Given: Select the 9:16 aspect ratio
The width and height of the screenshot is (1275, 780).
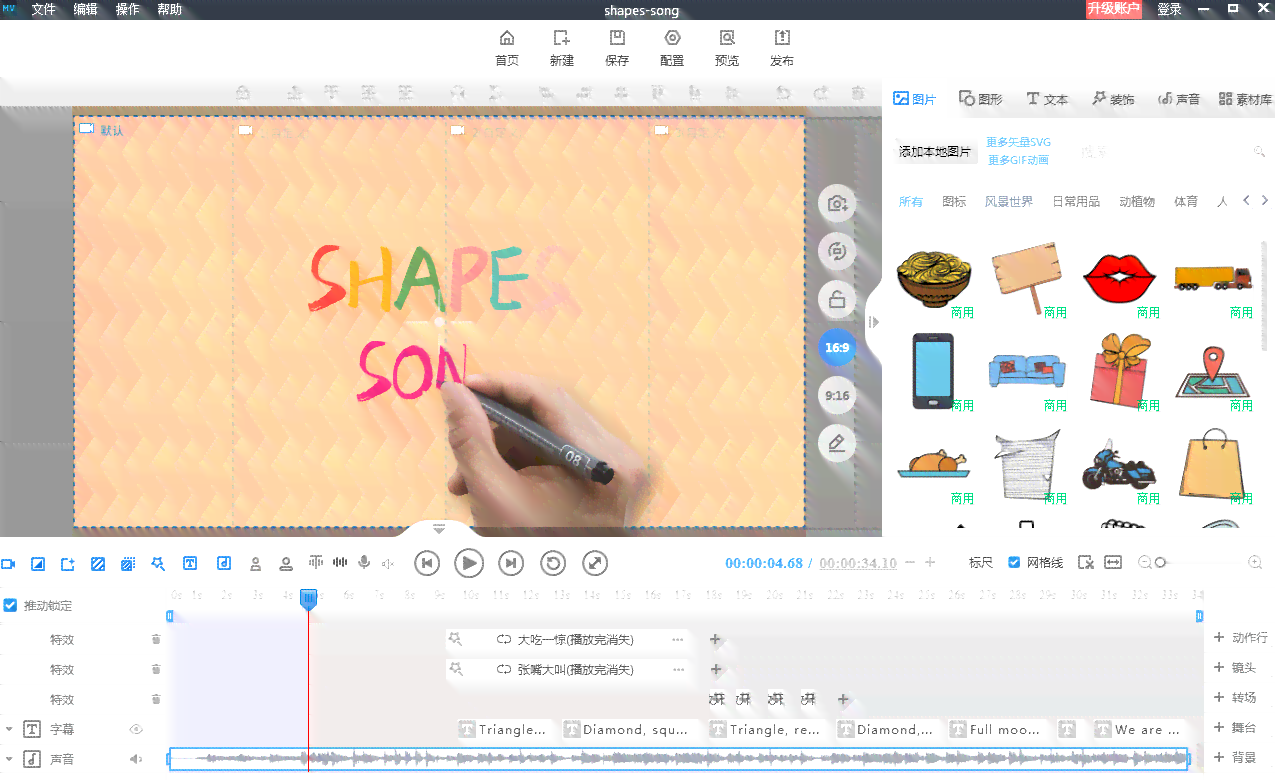Looking at the screenshot, I should pyautogui.click(x=837, y=396).
